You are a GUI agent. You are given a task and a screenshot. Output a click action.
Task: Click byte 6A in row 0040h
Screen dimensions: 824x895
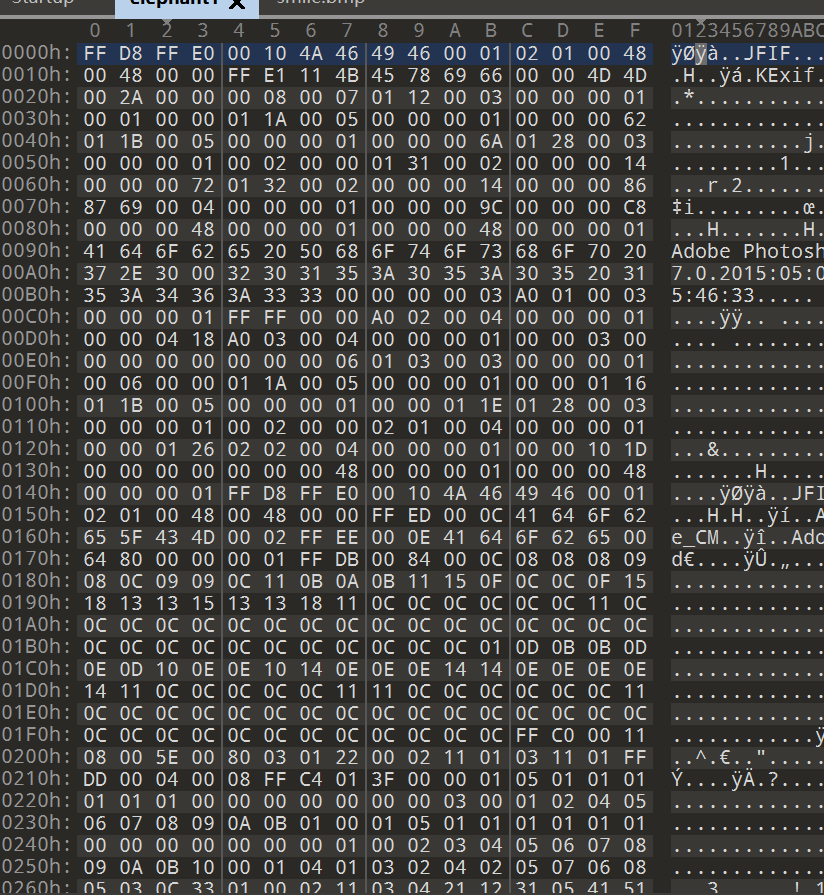[490, 142]
